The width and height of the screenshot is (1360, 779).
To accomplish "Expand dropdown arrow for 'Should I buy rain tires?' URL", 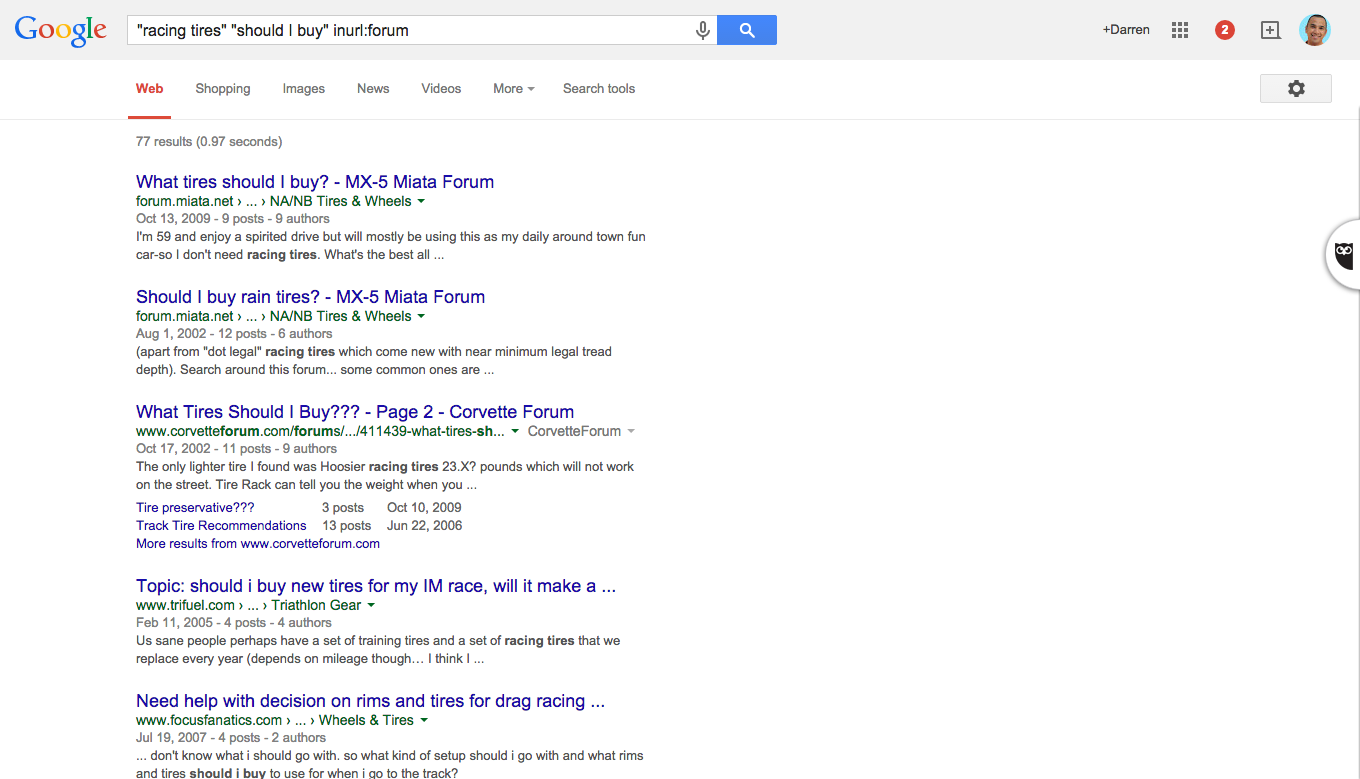I will coord(421,317).
